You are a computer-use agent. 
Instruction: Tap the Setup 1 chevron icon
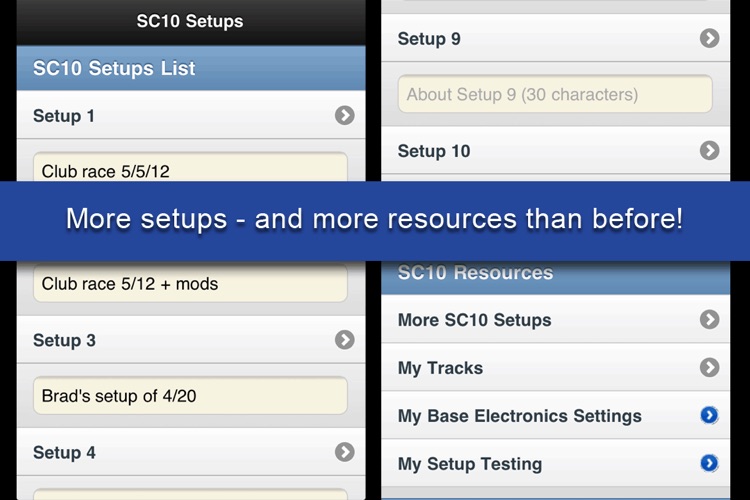[345, 116]
